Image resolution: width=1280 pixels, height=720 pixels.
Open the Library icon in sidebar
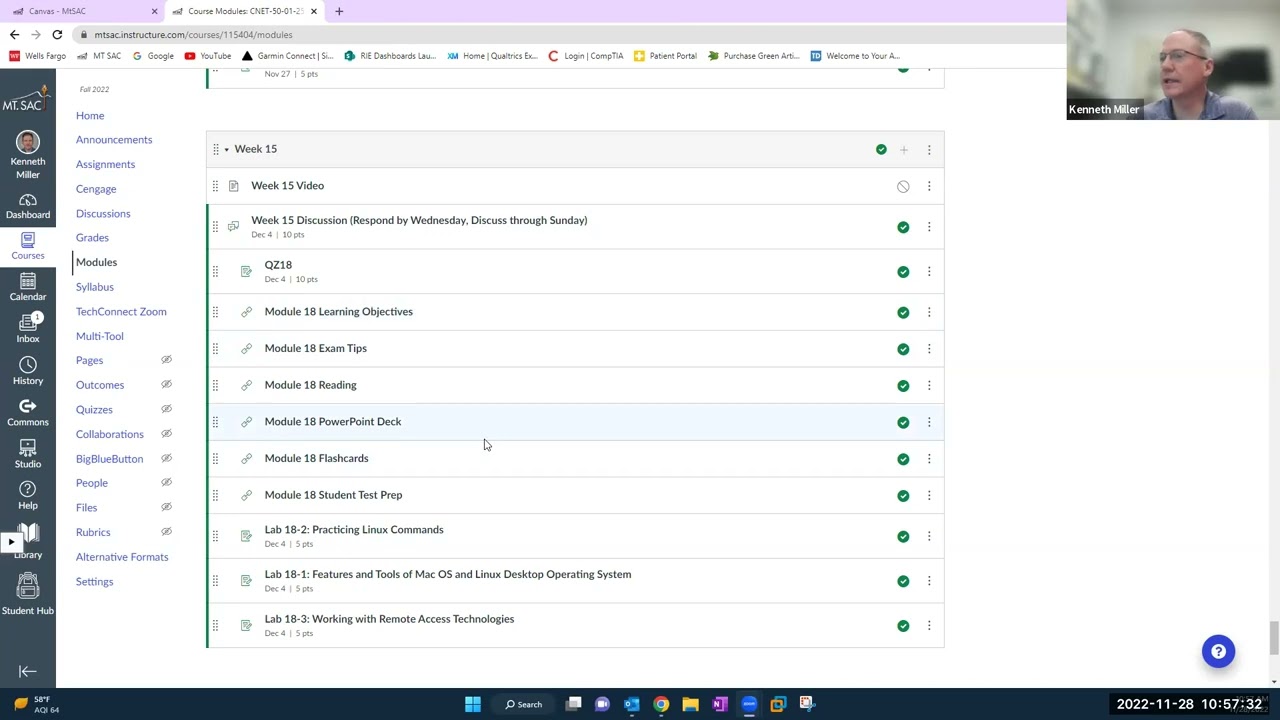click(x=28, y=542)
